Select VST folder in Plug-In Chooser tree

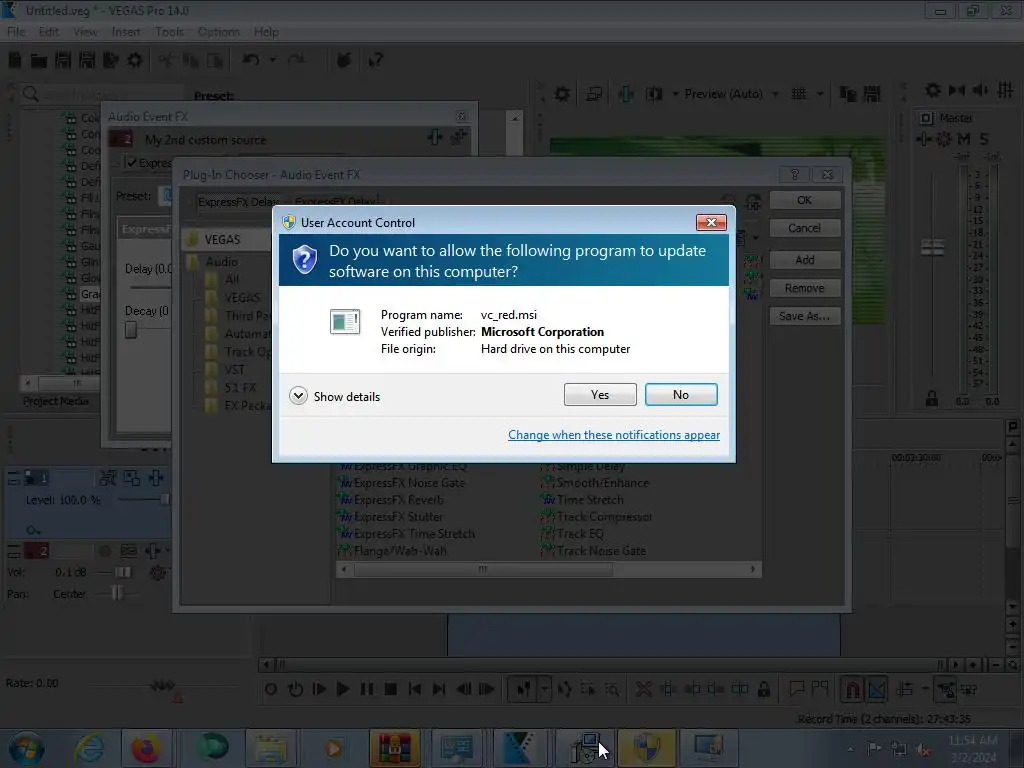(x=234, y=370)
